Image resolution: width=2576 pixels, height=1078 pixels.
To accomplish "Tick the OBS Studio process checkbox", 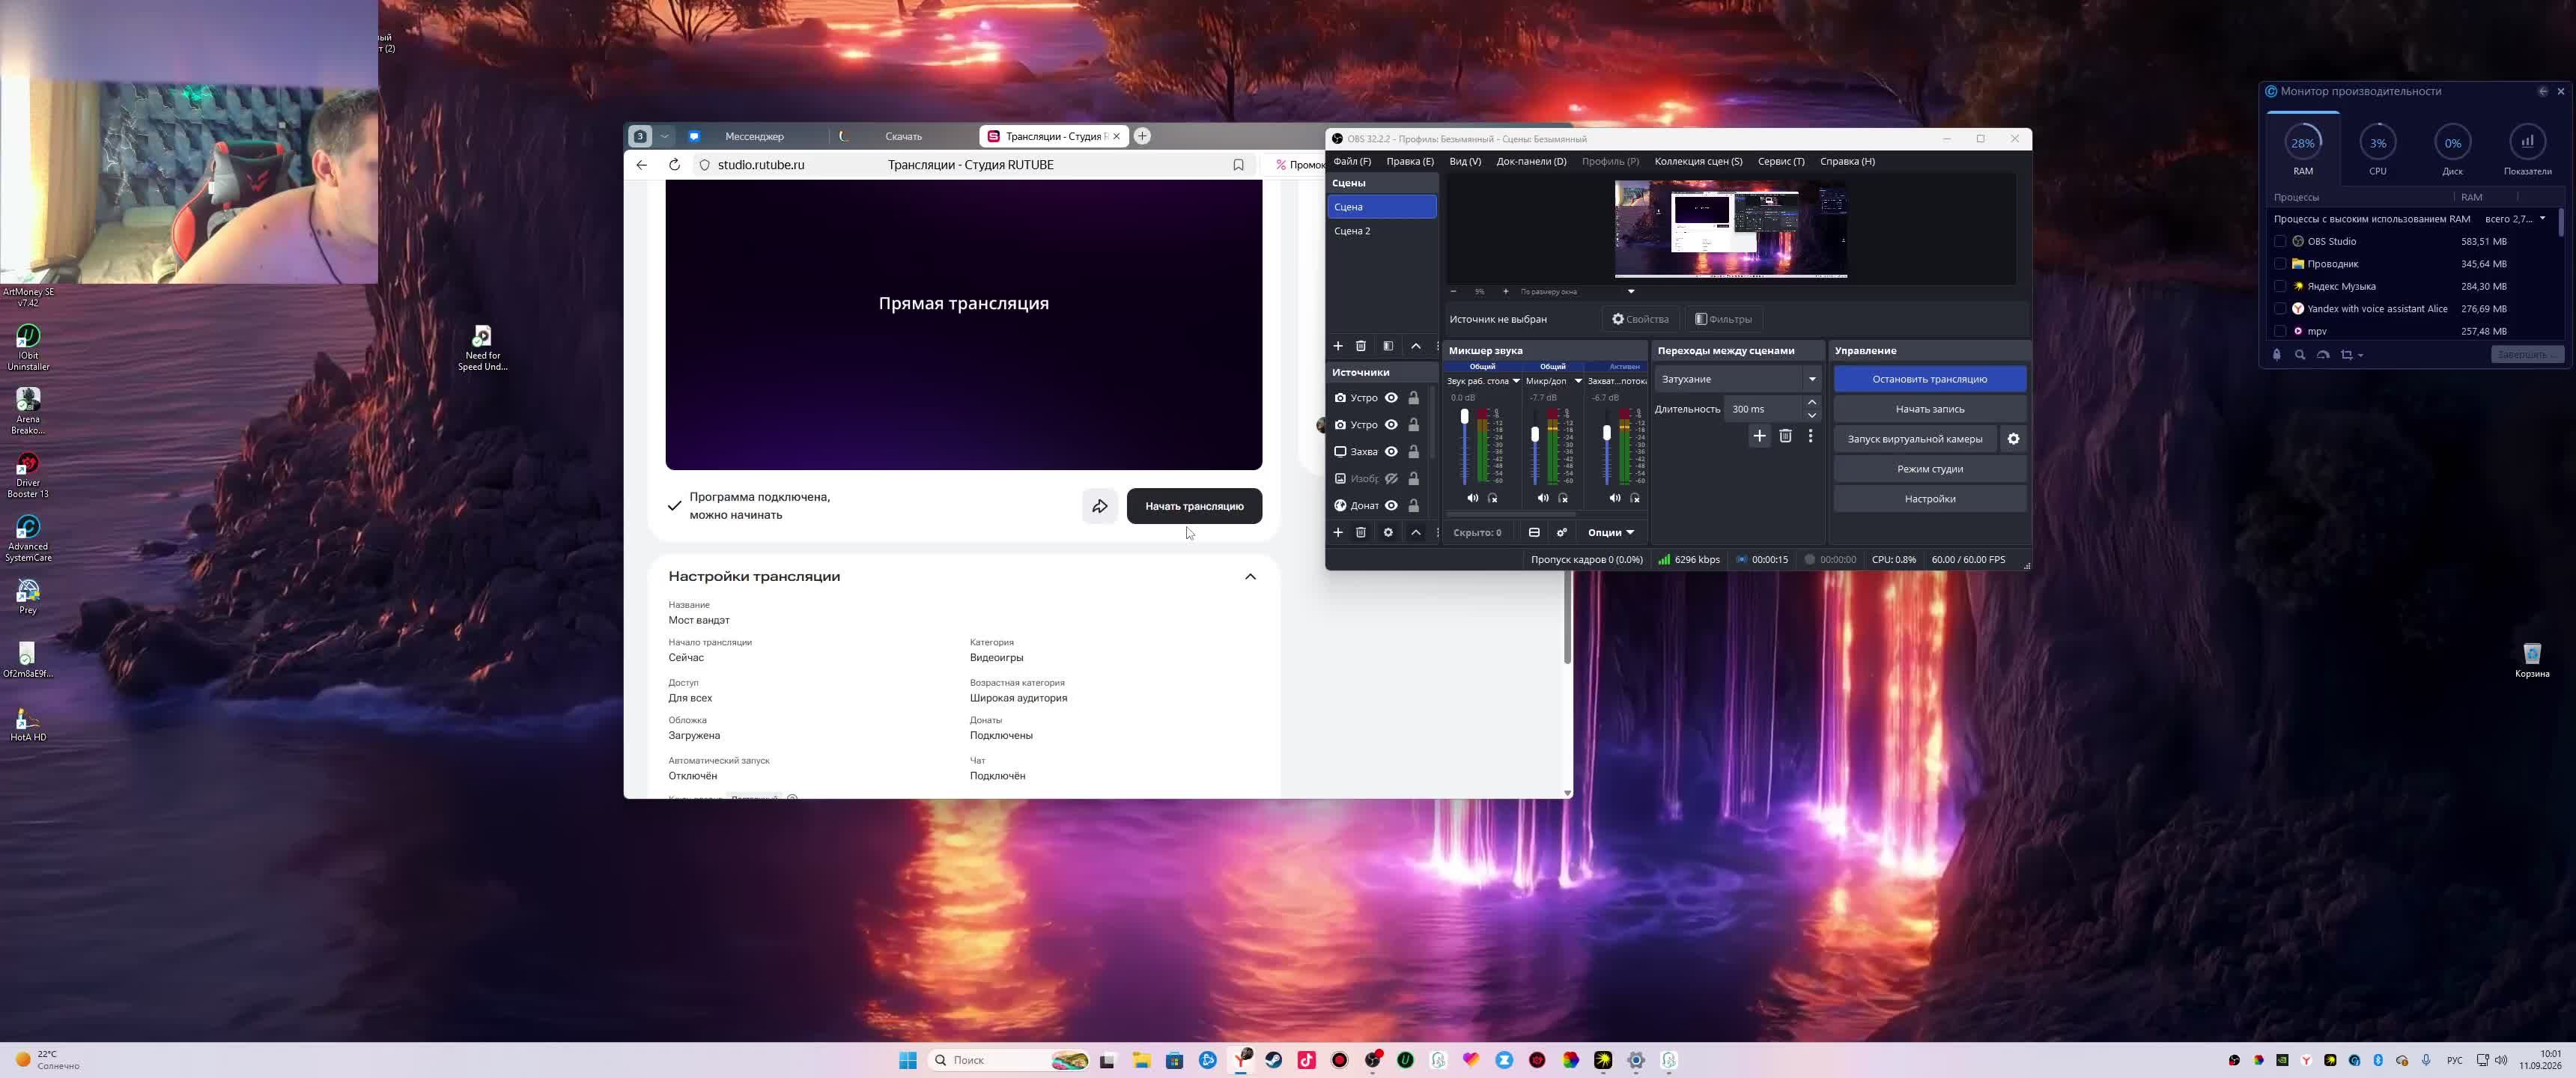I will (2280, 241).
